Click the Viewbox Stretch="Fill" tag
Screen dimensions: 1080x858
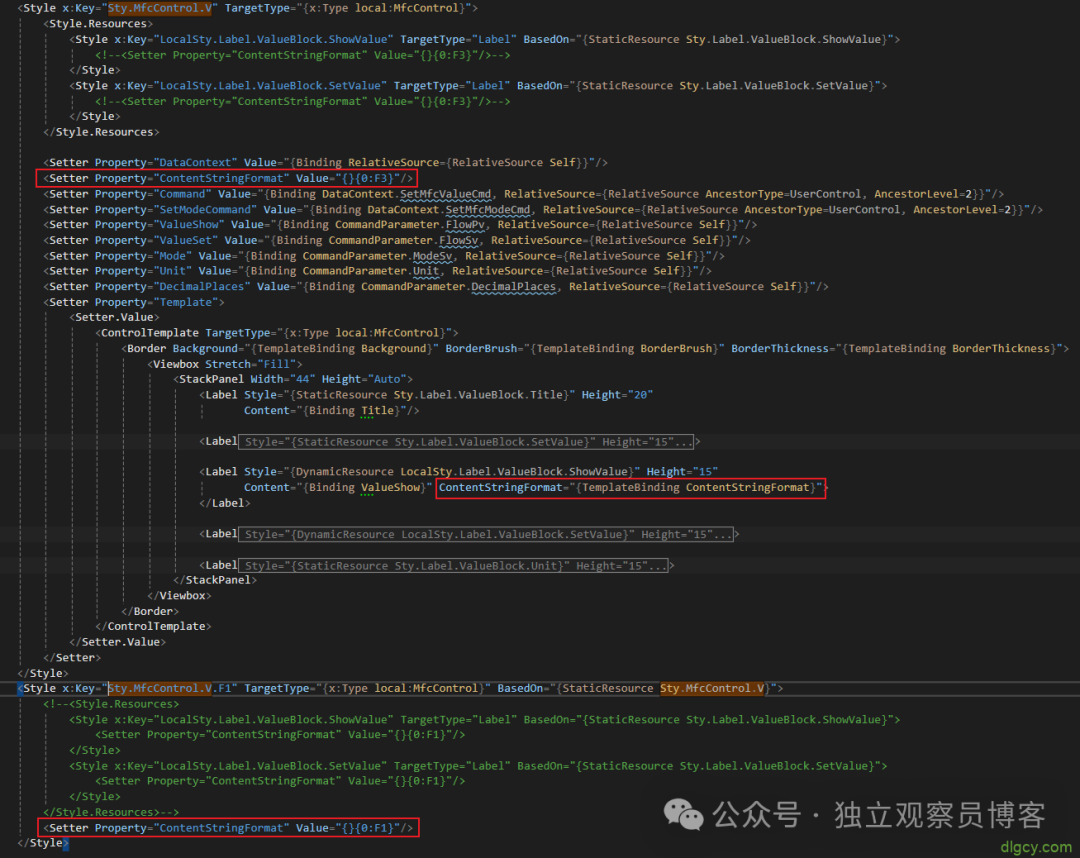225,364
